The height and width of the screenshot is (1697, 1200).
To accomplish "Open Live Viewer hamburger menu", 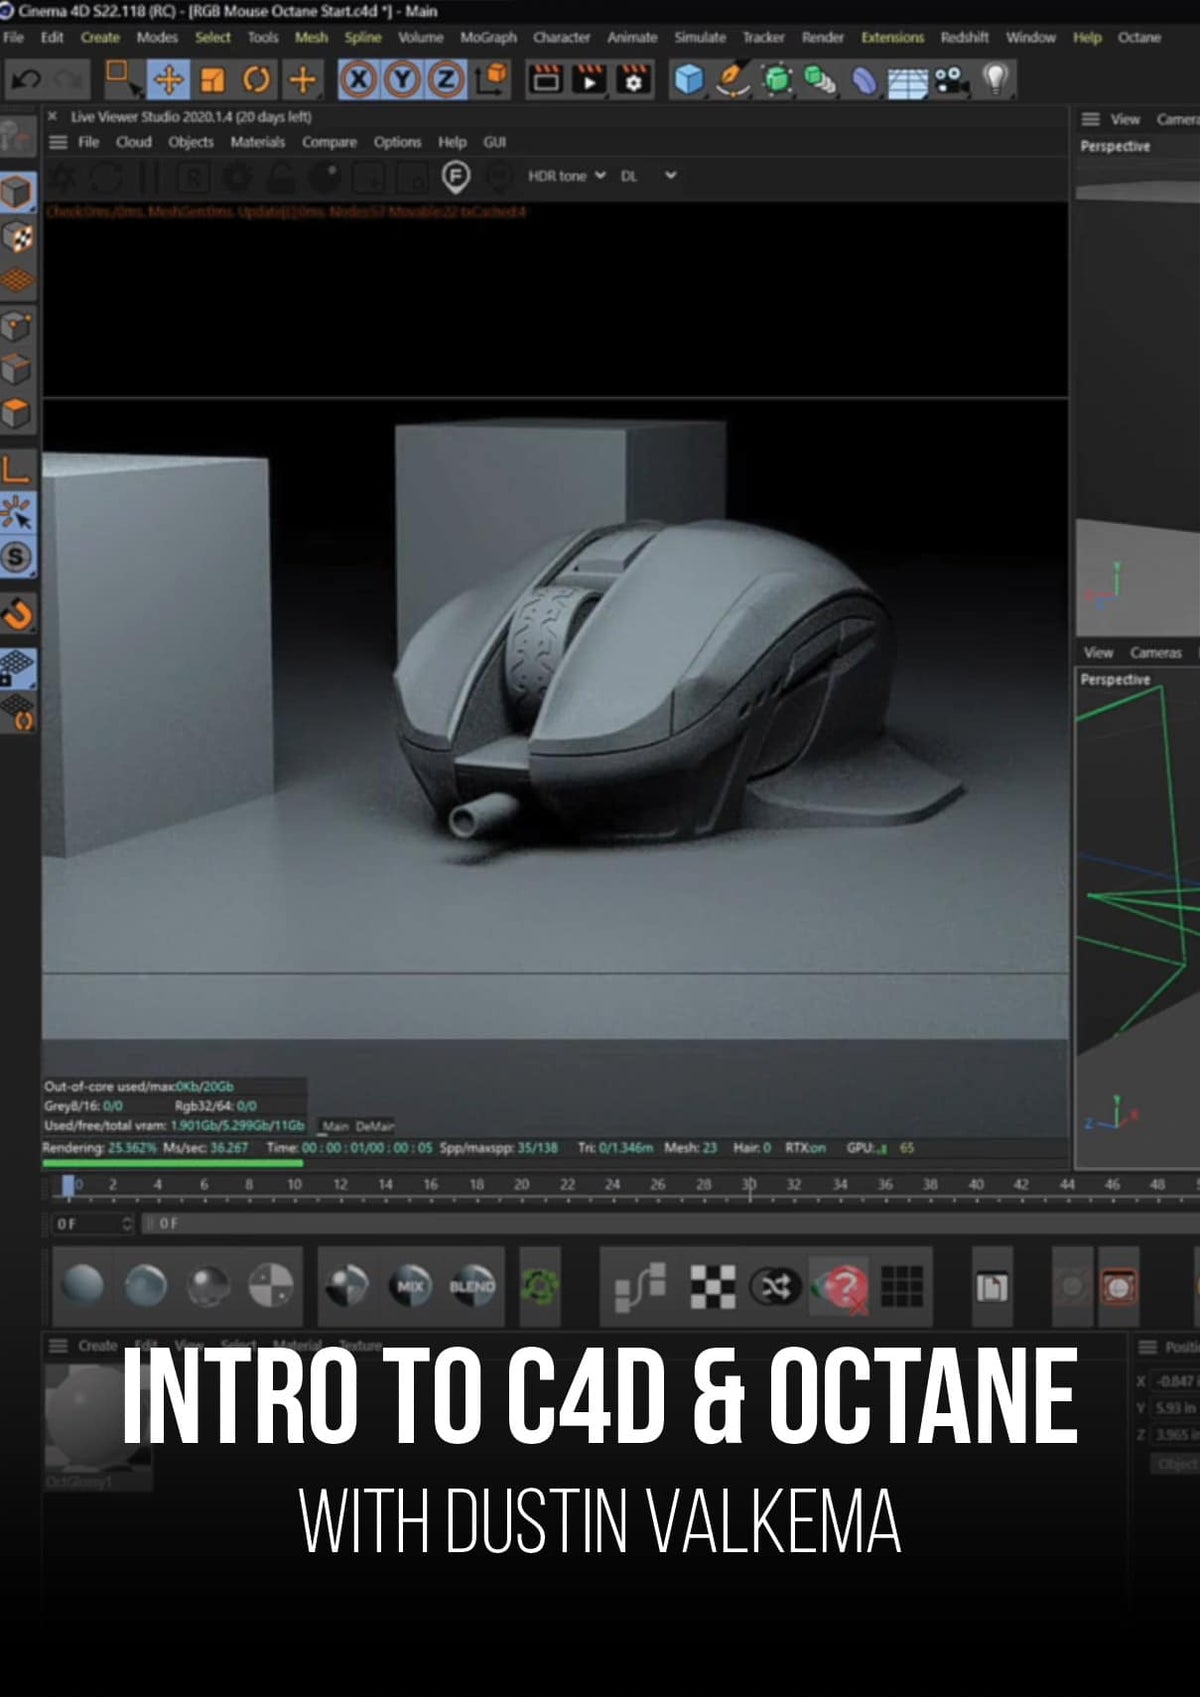I will (x=58, y=142).
